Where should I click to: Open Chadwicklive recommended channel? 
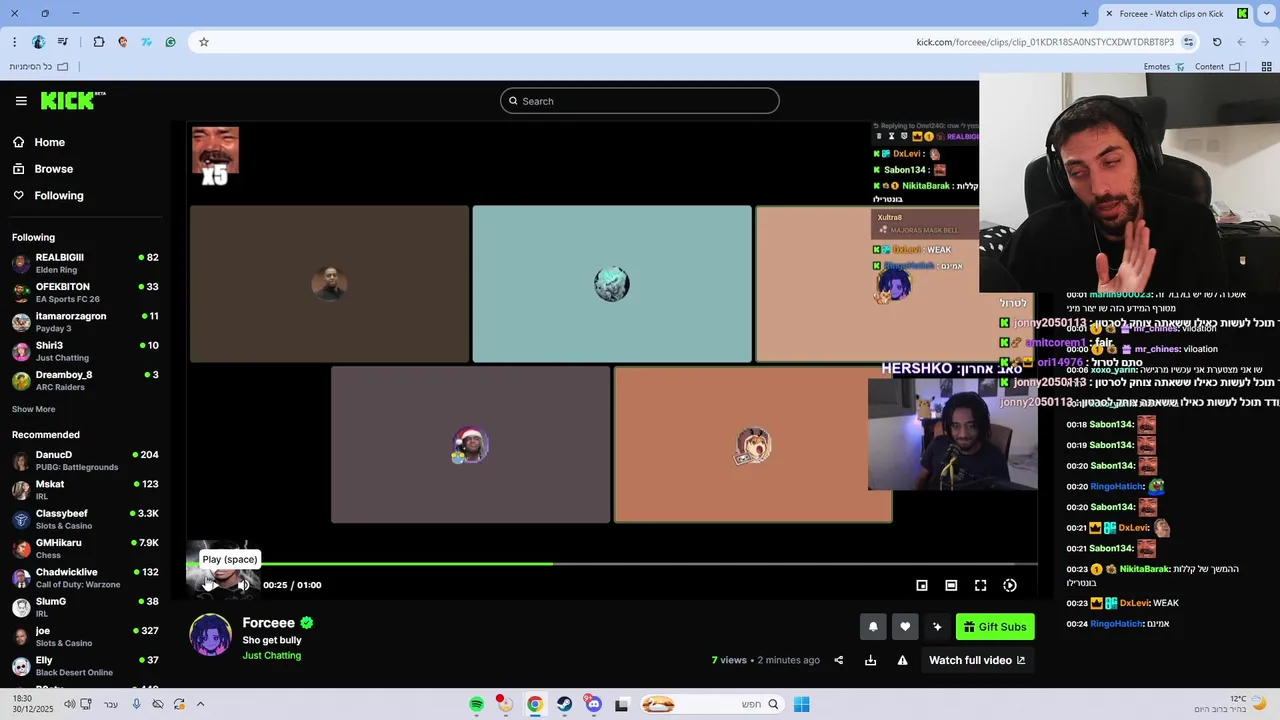pos(86,578)
